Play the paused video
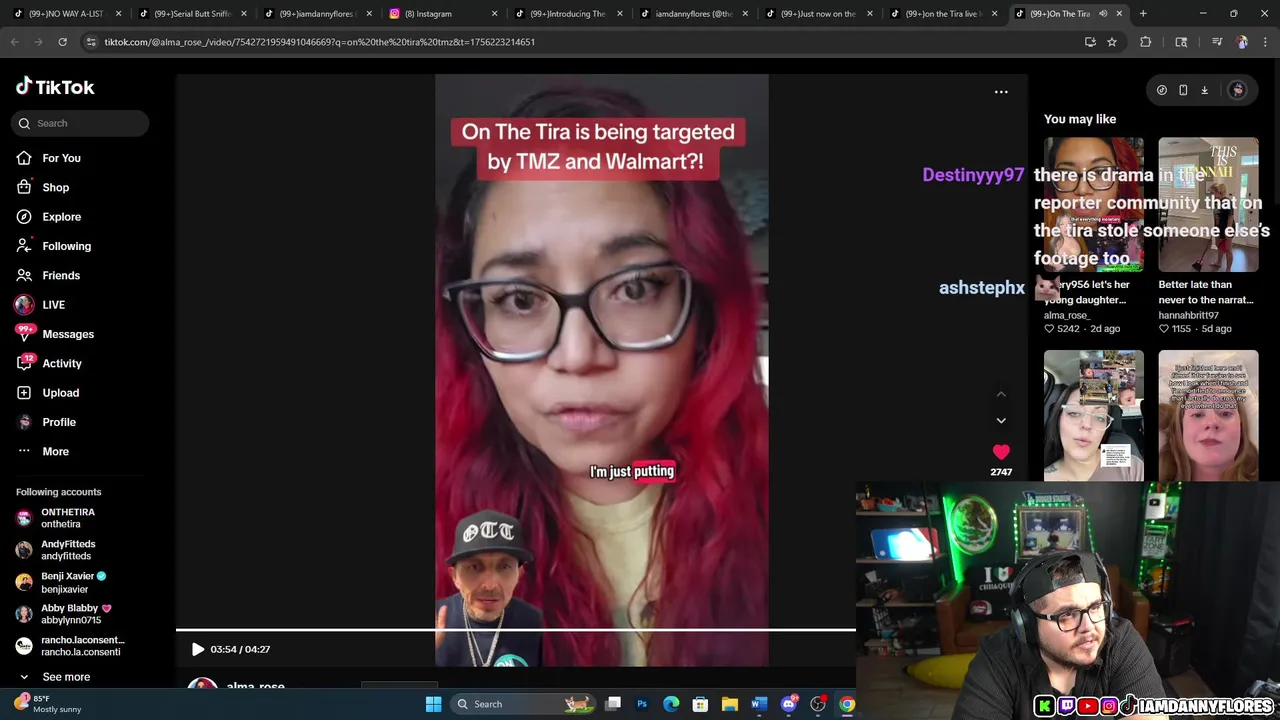Image resolution: width=1280 pixels, height=720 pixels. coord(197,649)
